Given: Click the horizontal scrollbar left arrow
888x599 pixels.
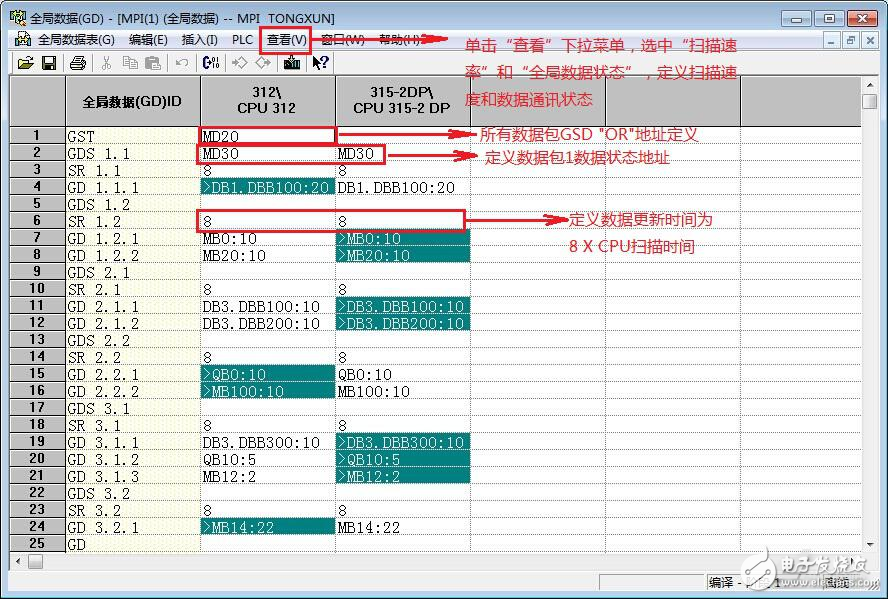Looking at the screenshot, I should [x=17, y=561].
